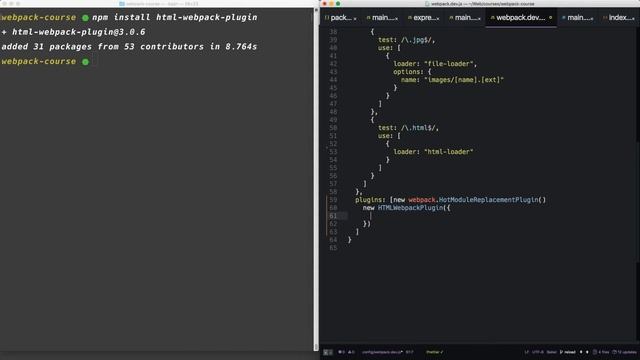The height and width of the screenshot is (360, 640).
Task: Click line number 59 in the gutter
Action: pos(333,200)
